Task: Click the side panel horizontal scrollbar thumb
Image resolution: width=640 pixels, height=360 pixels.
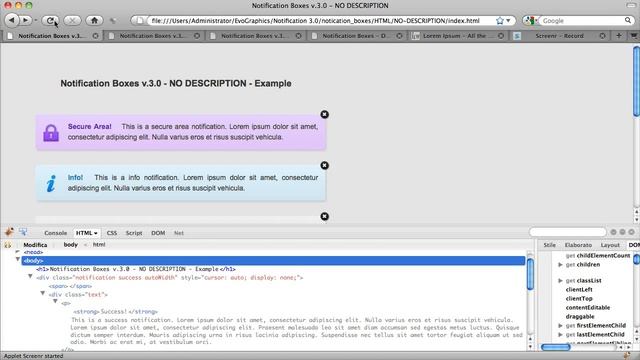Action: pos(556,347)
